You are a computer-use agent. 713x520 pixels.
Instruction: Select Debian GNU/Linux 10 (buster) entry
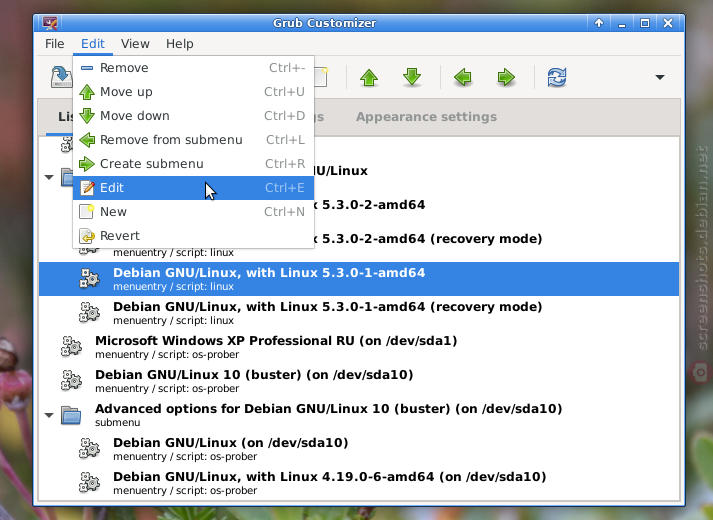click(x=359, y=381)
